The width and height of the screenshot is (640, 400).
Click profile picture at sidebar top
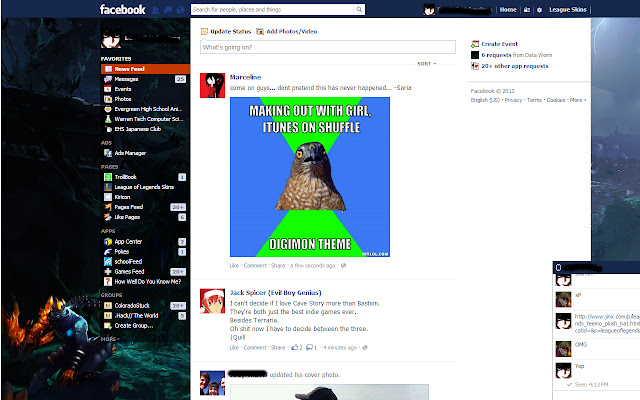111,38
